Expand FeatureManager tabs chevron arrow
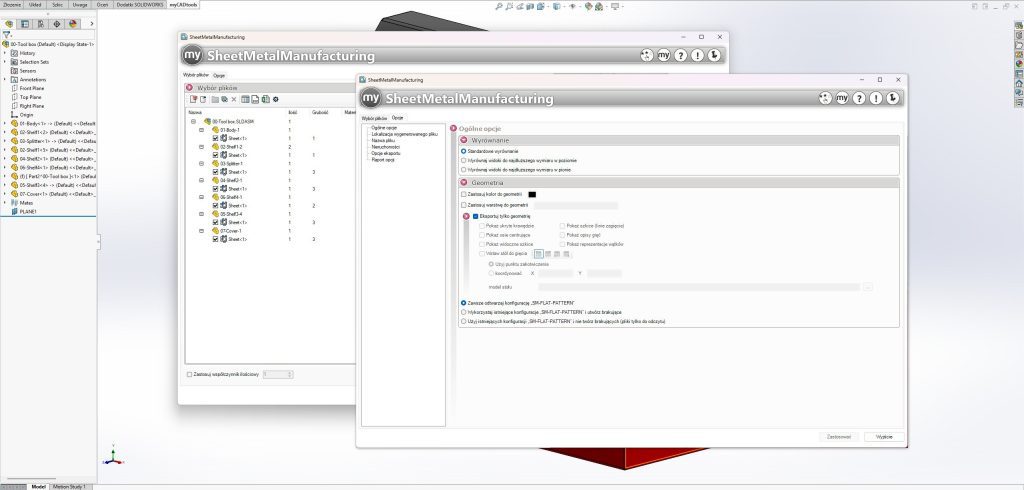 tap(91, 24)
